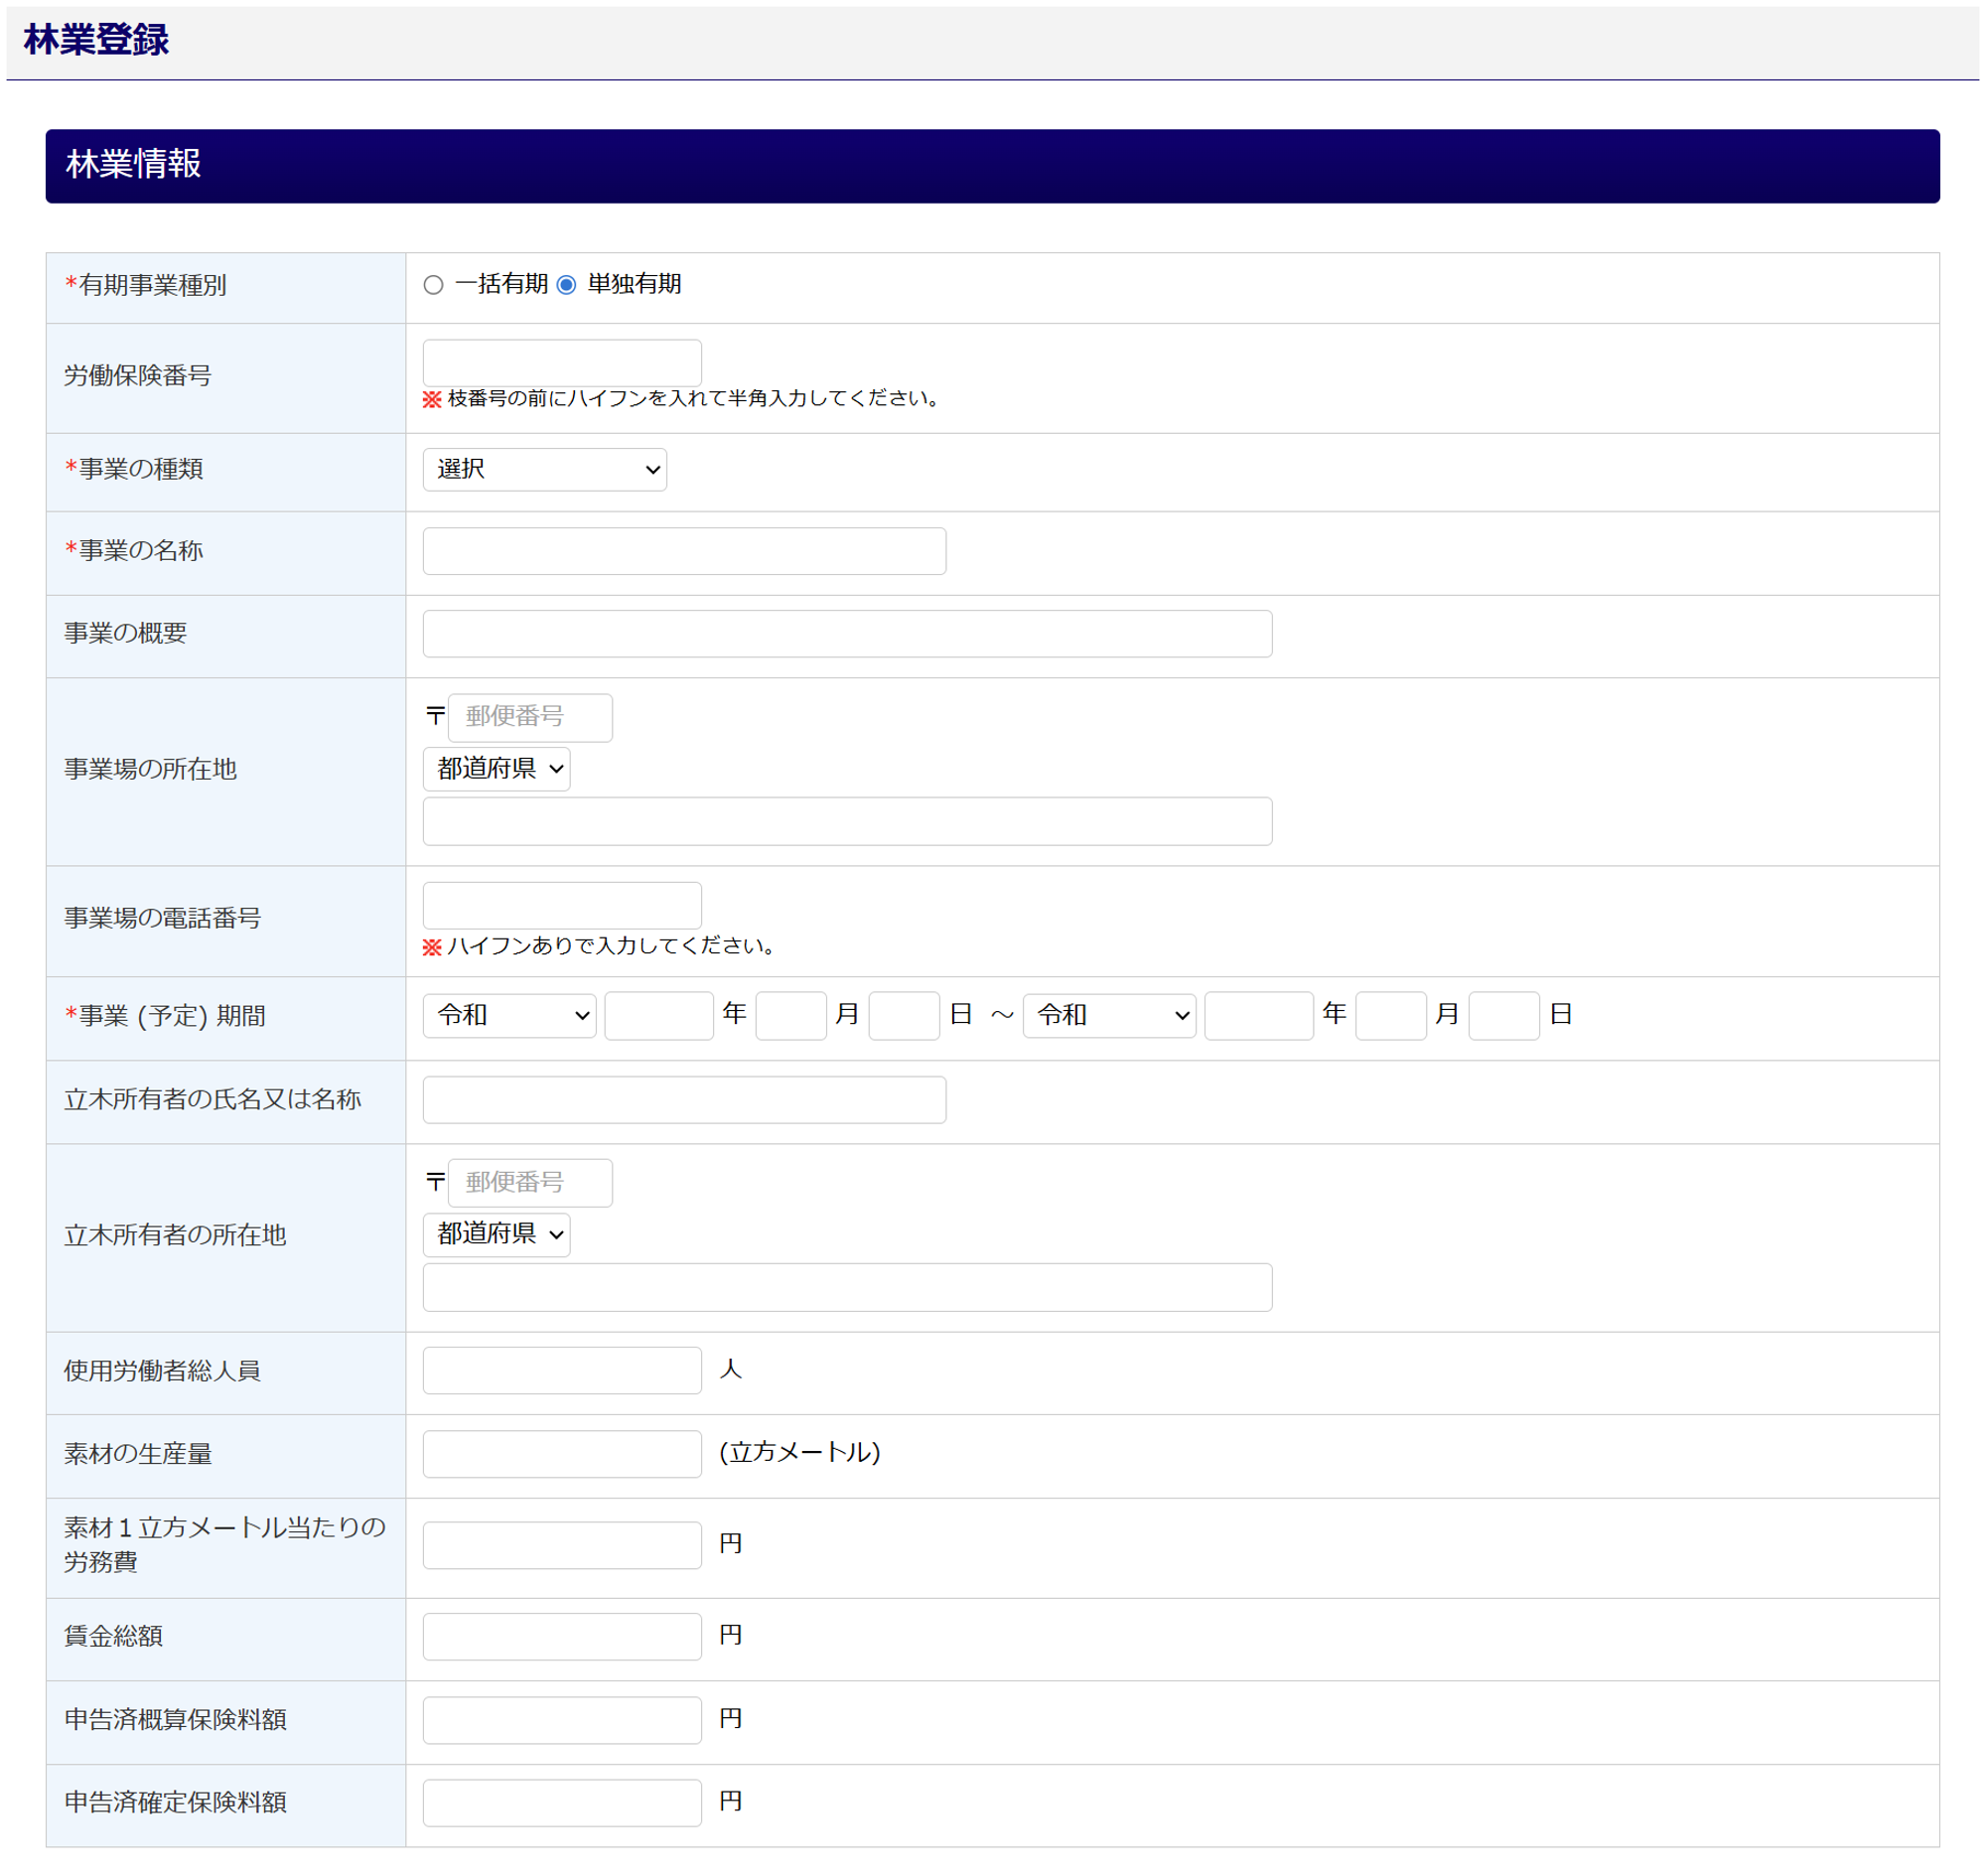This screenshot has height=1876, width=1986.
Task: Click the 事業場の電話番号 input field
Action: point(561,905)
